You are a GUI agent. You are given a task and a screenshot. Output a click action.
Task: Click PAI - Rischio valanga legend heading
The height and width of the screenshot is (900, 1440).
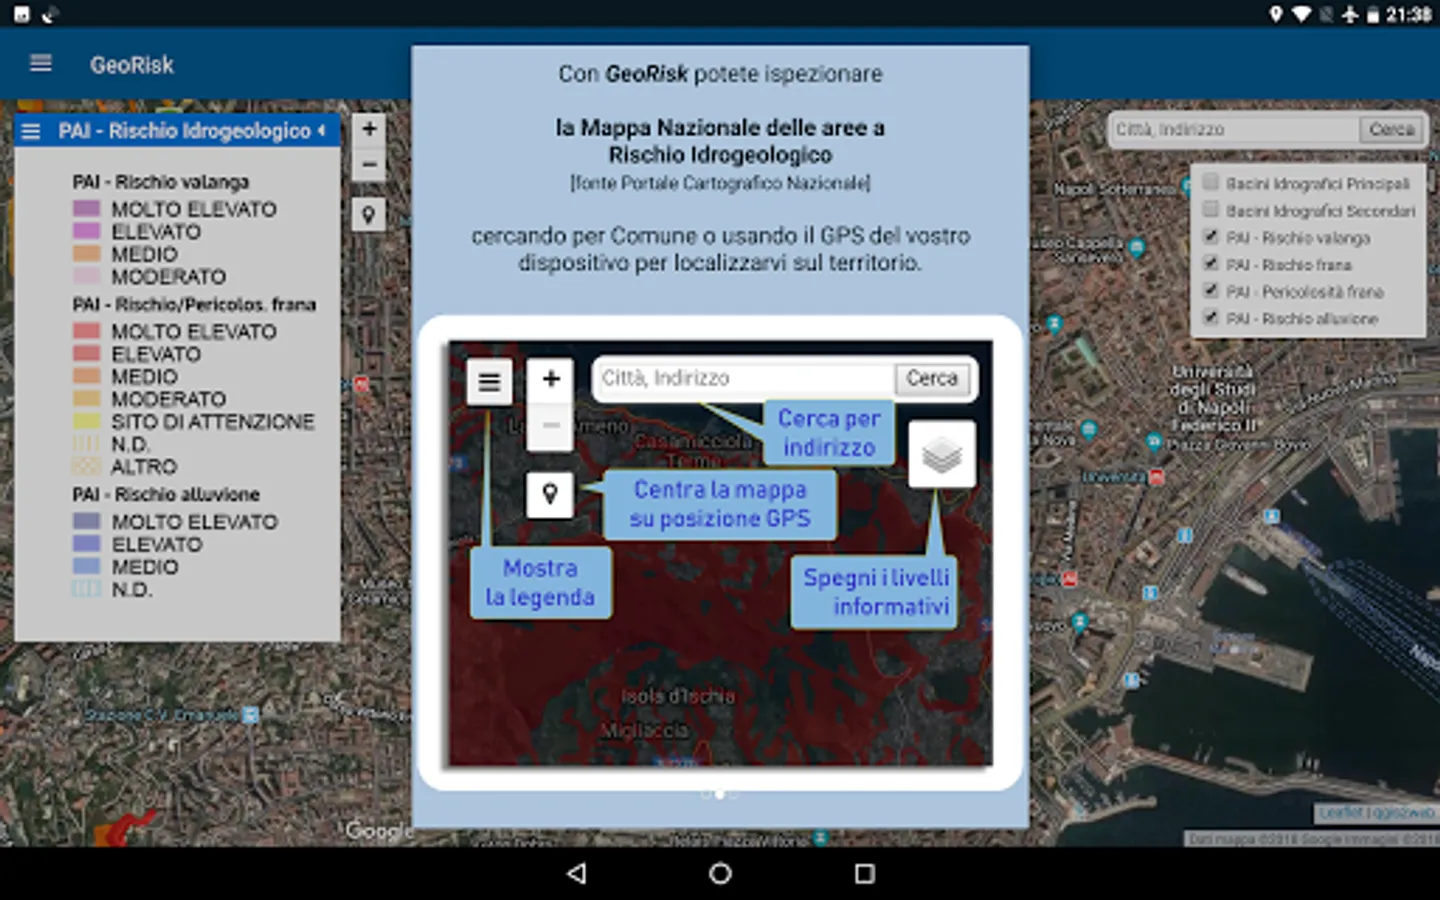coord(161,182)
